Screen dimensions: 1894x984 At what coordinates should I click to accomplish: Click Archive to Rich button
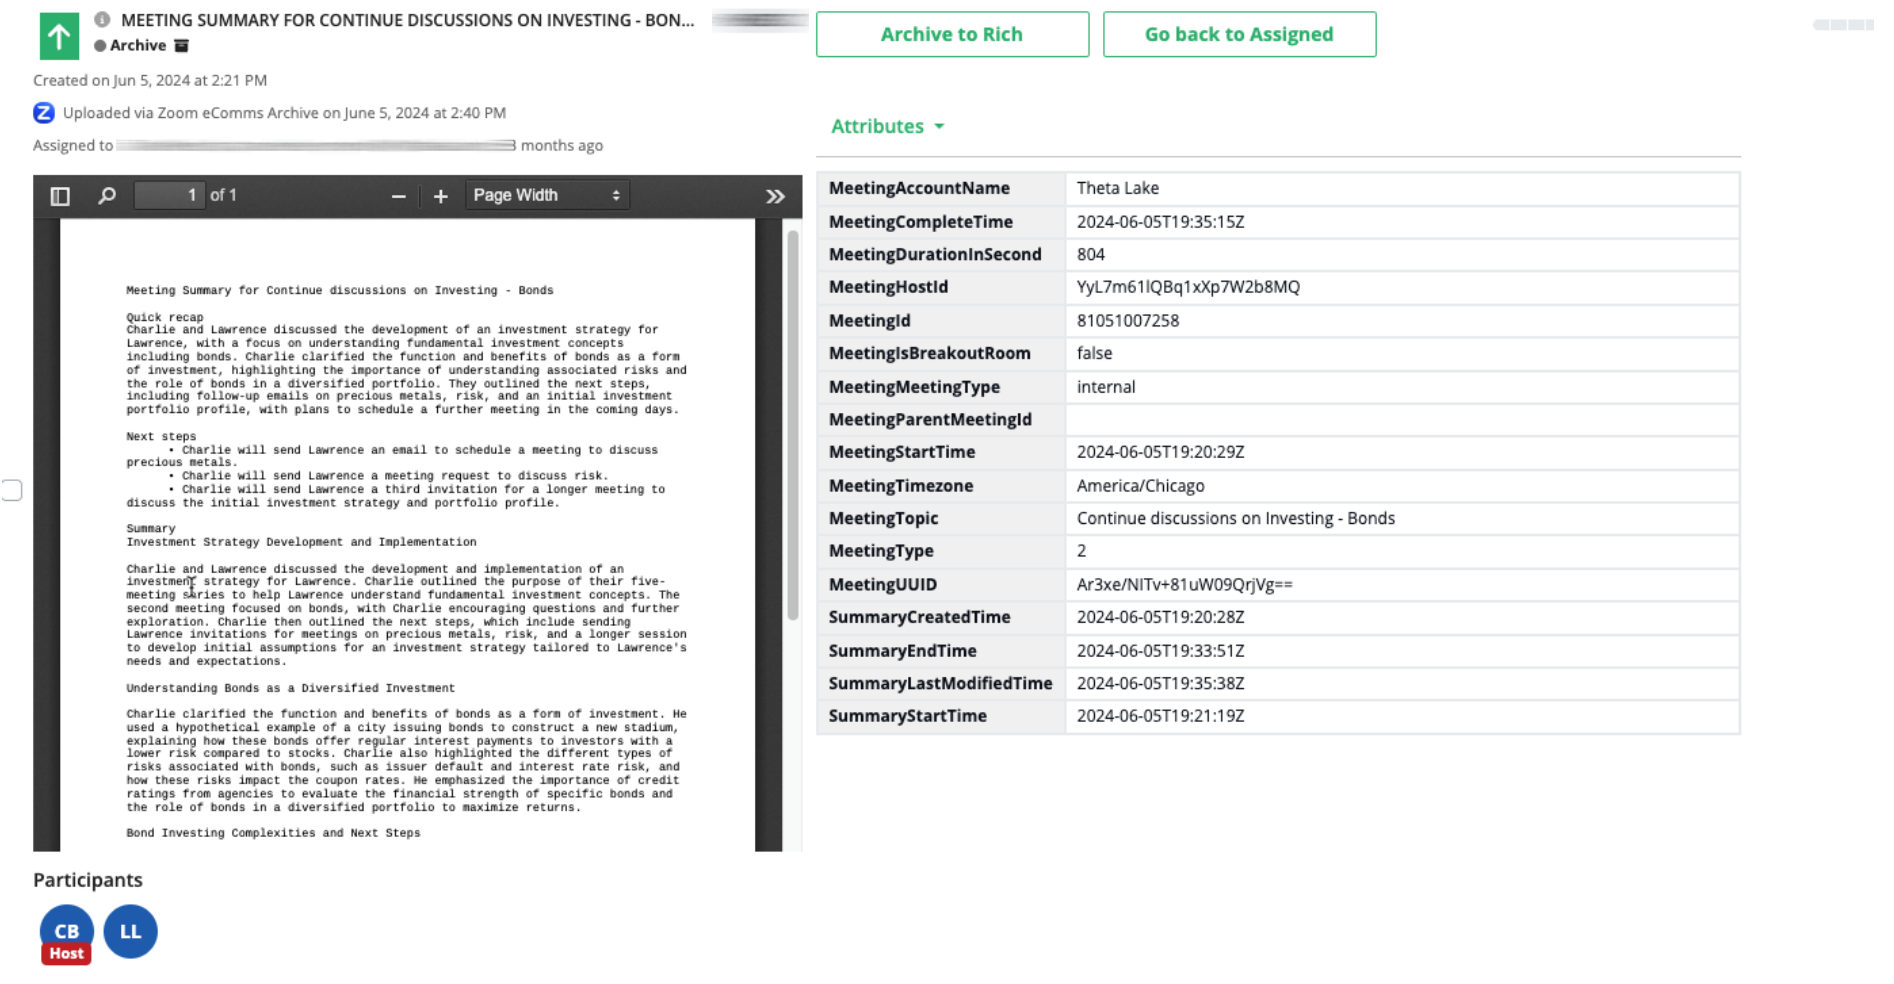click(952, 34)
